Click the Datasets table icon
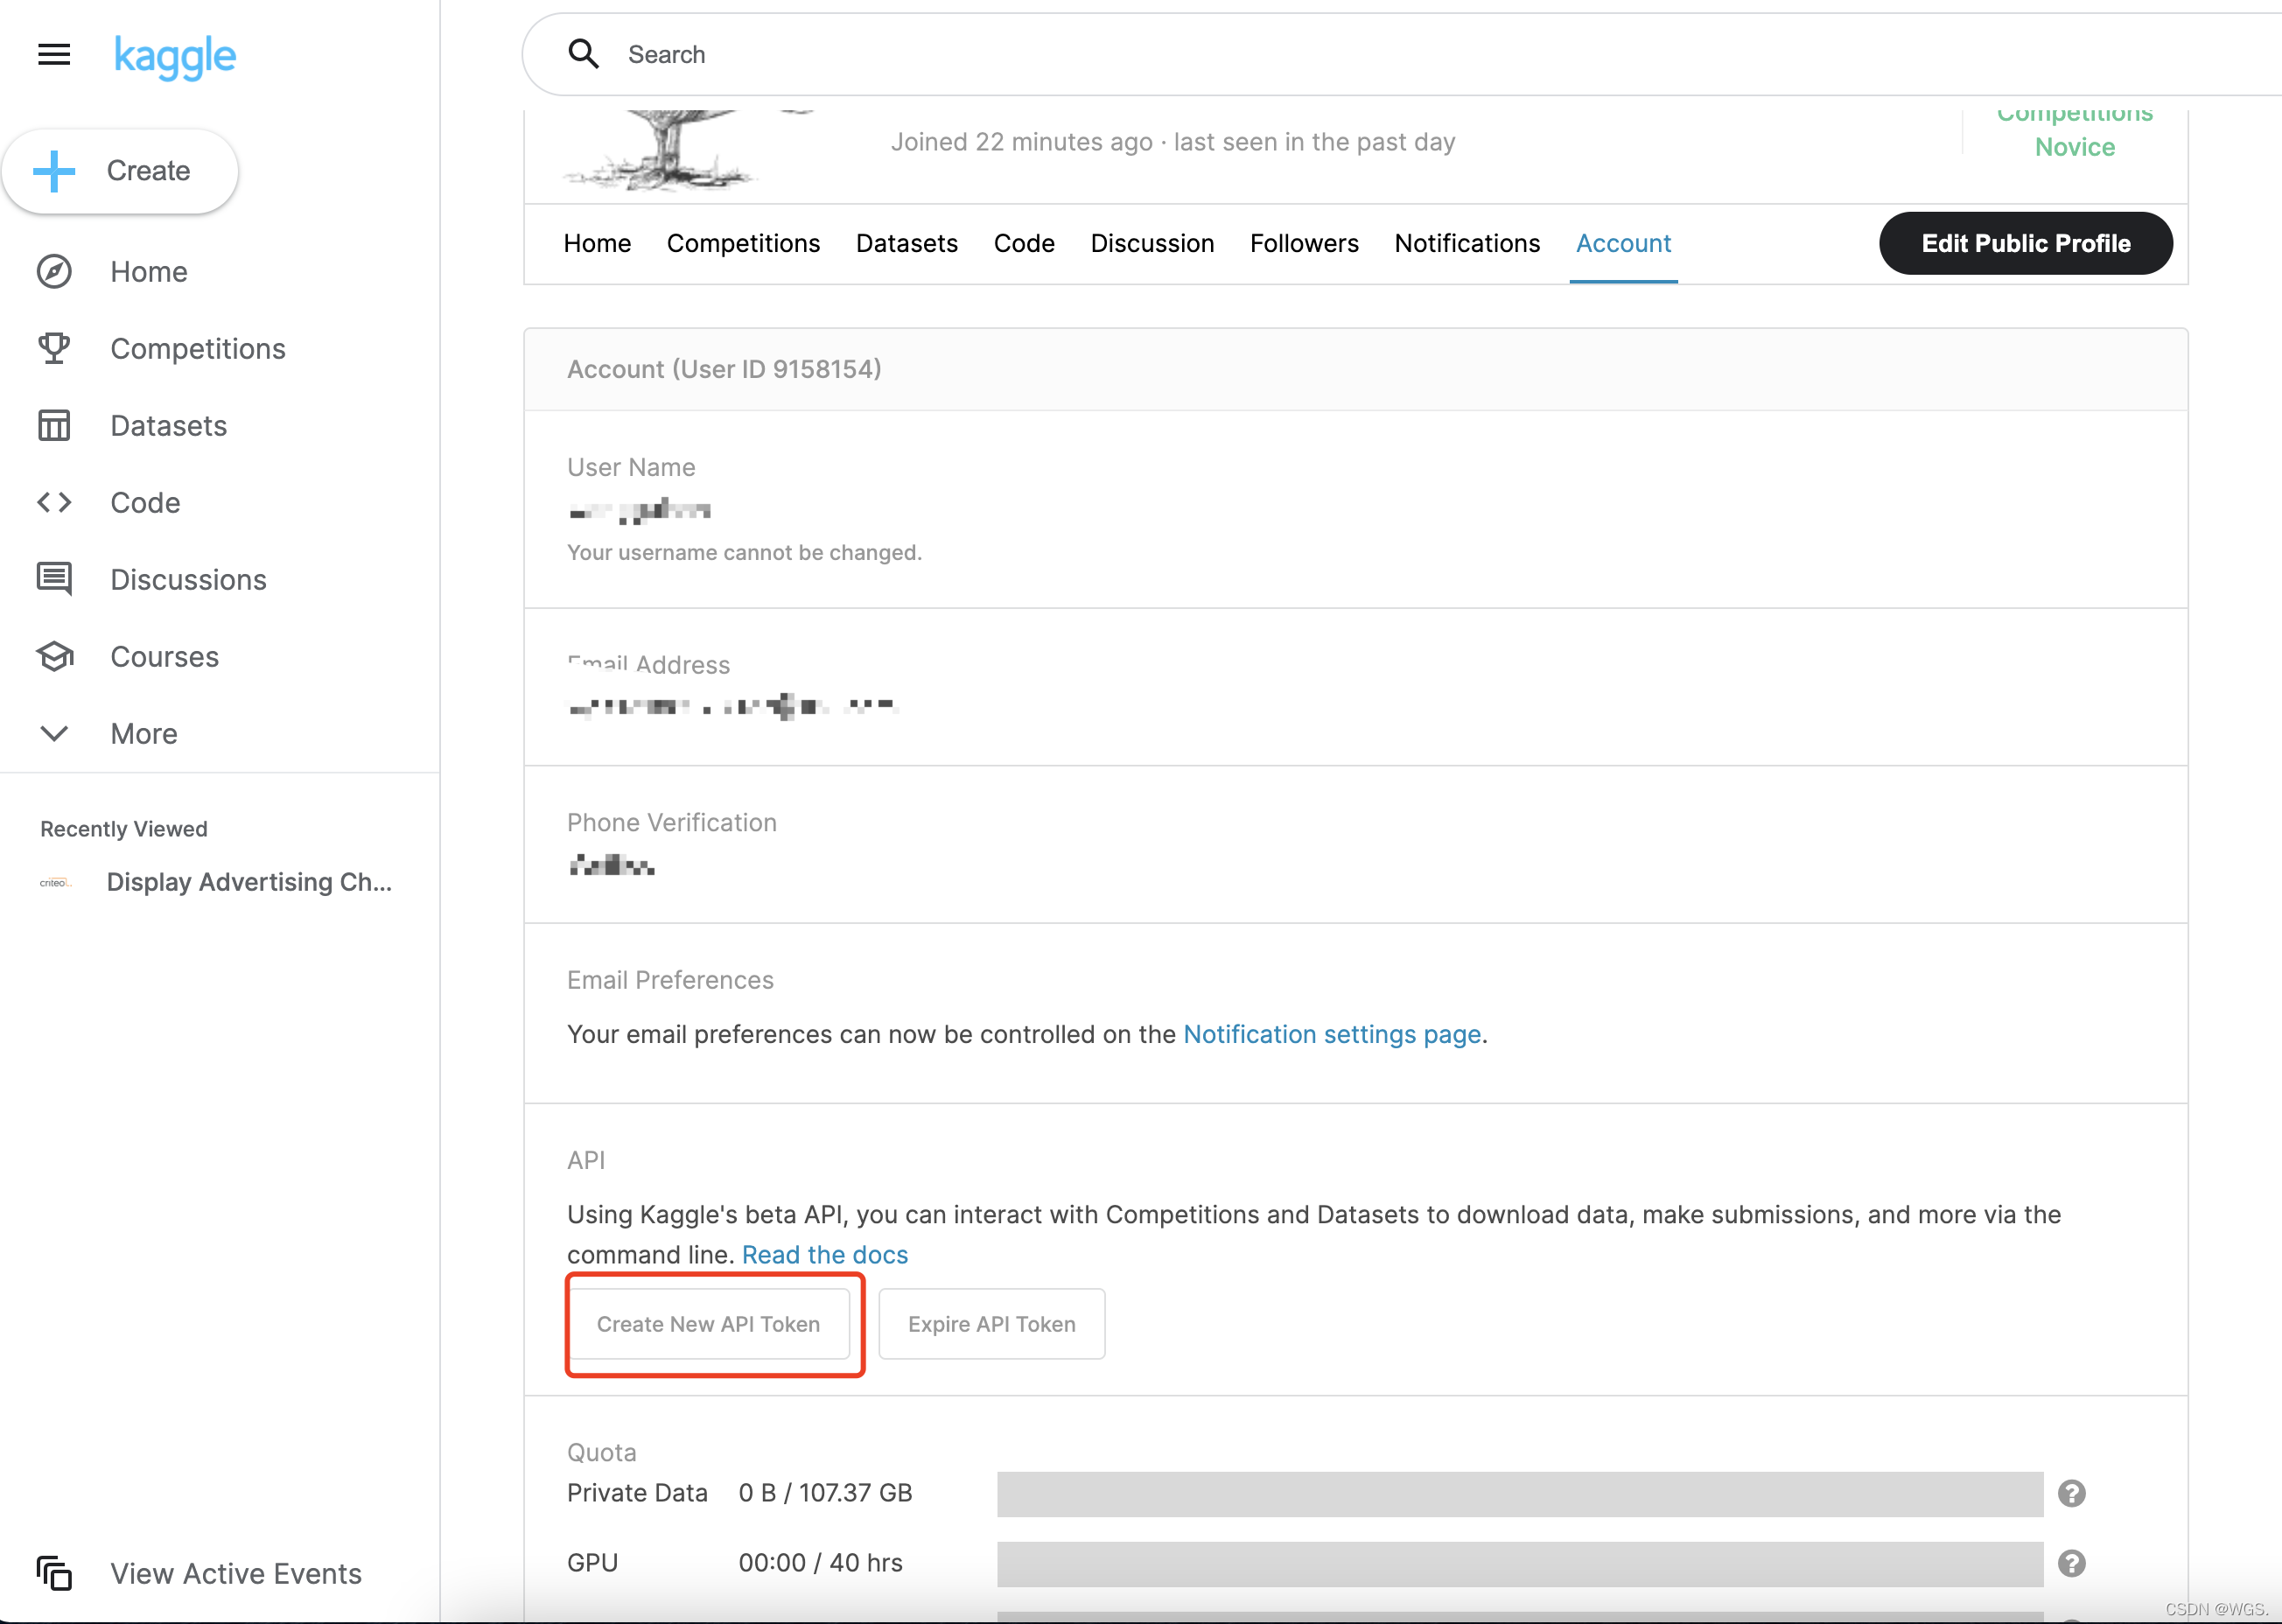The height and width of the screenshot is (1624, 2282). (54, 425)
